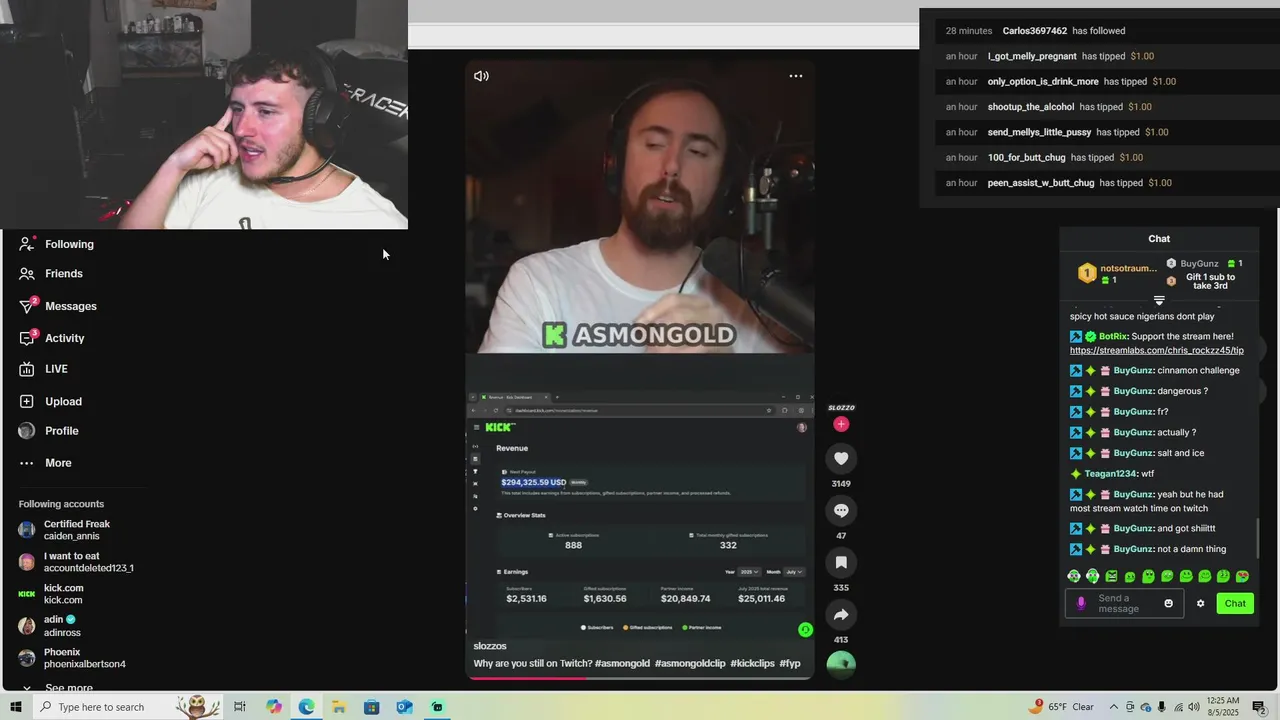1280x720 pixels.
Task: Seek on the video progress bar
Action: 640,678
